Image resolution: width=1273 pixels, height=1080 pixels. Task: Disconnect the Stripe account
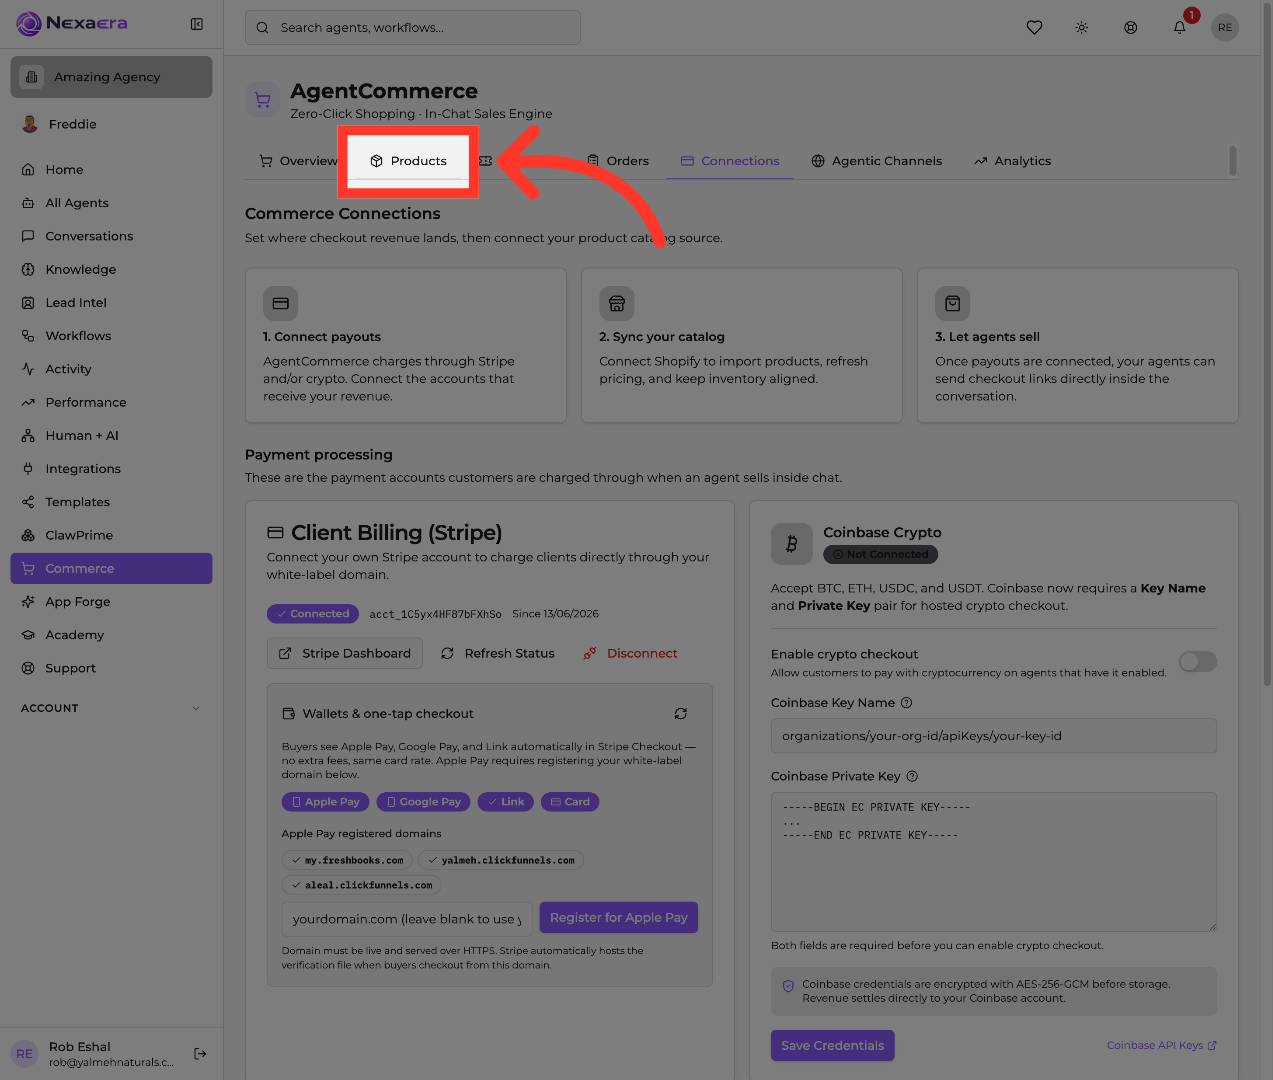tap(631, 653)
